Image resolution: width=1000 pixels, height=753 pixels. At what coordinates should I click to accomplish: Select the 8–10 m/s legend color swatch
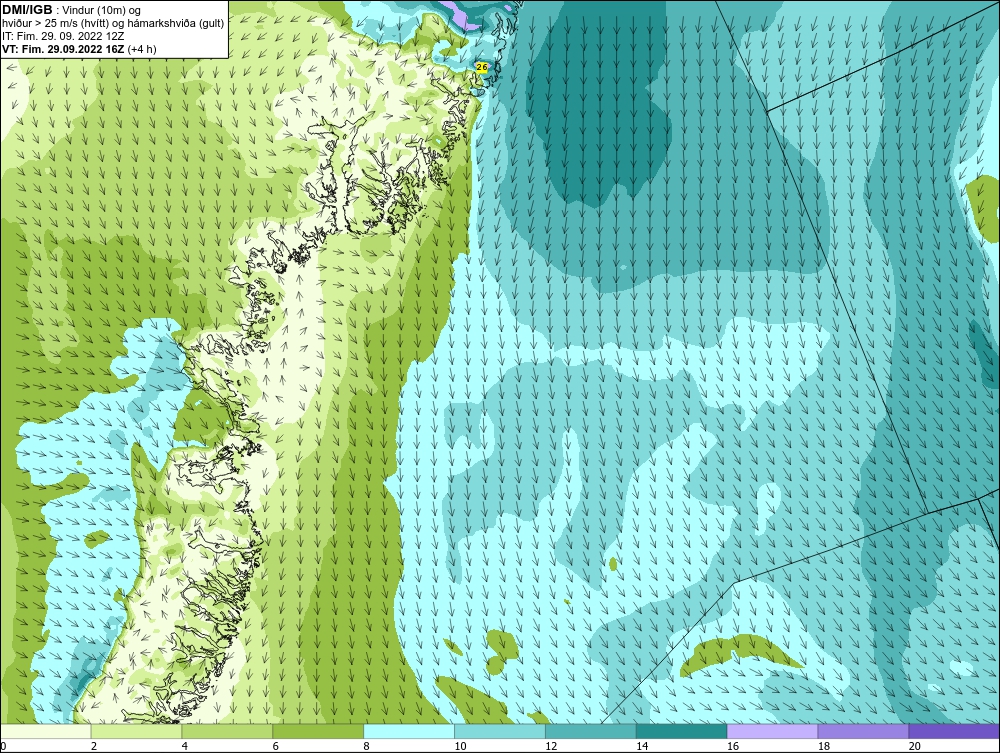(409, 731)
